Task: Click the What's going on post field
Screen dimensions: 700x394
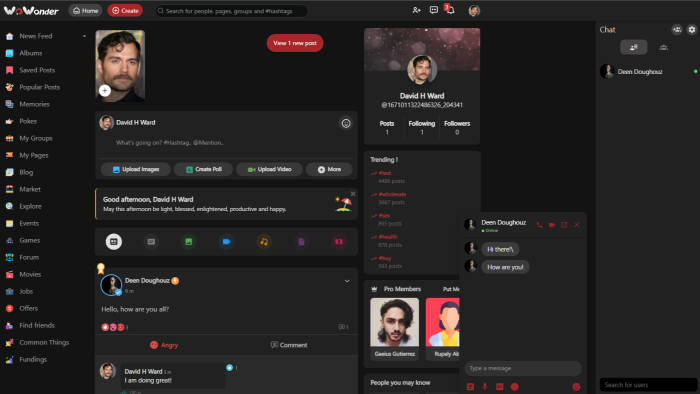Action: coord(226,143)
